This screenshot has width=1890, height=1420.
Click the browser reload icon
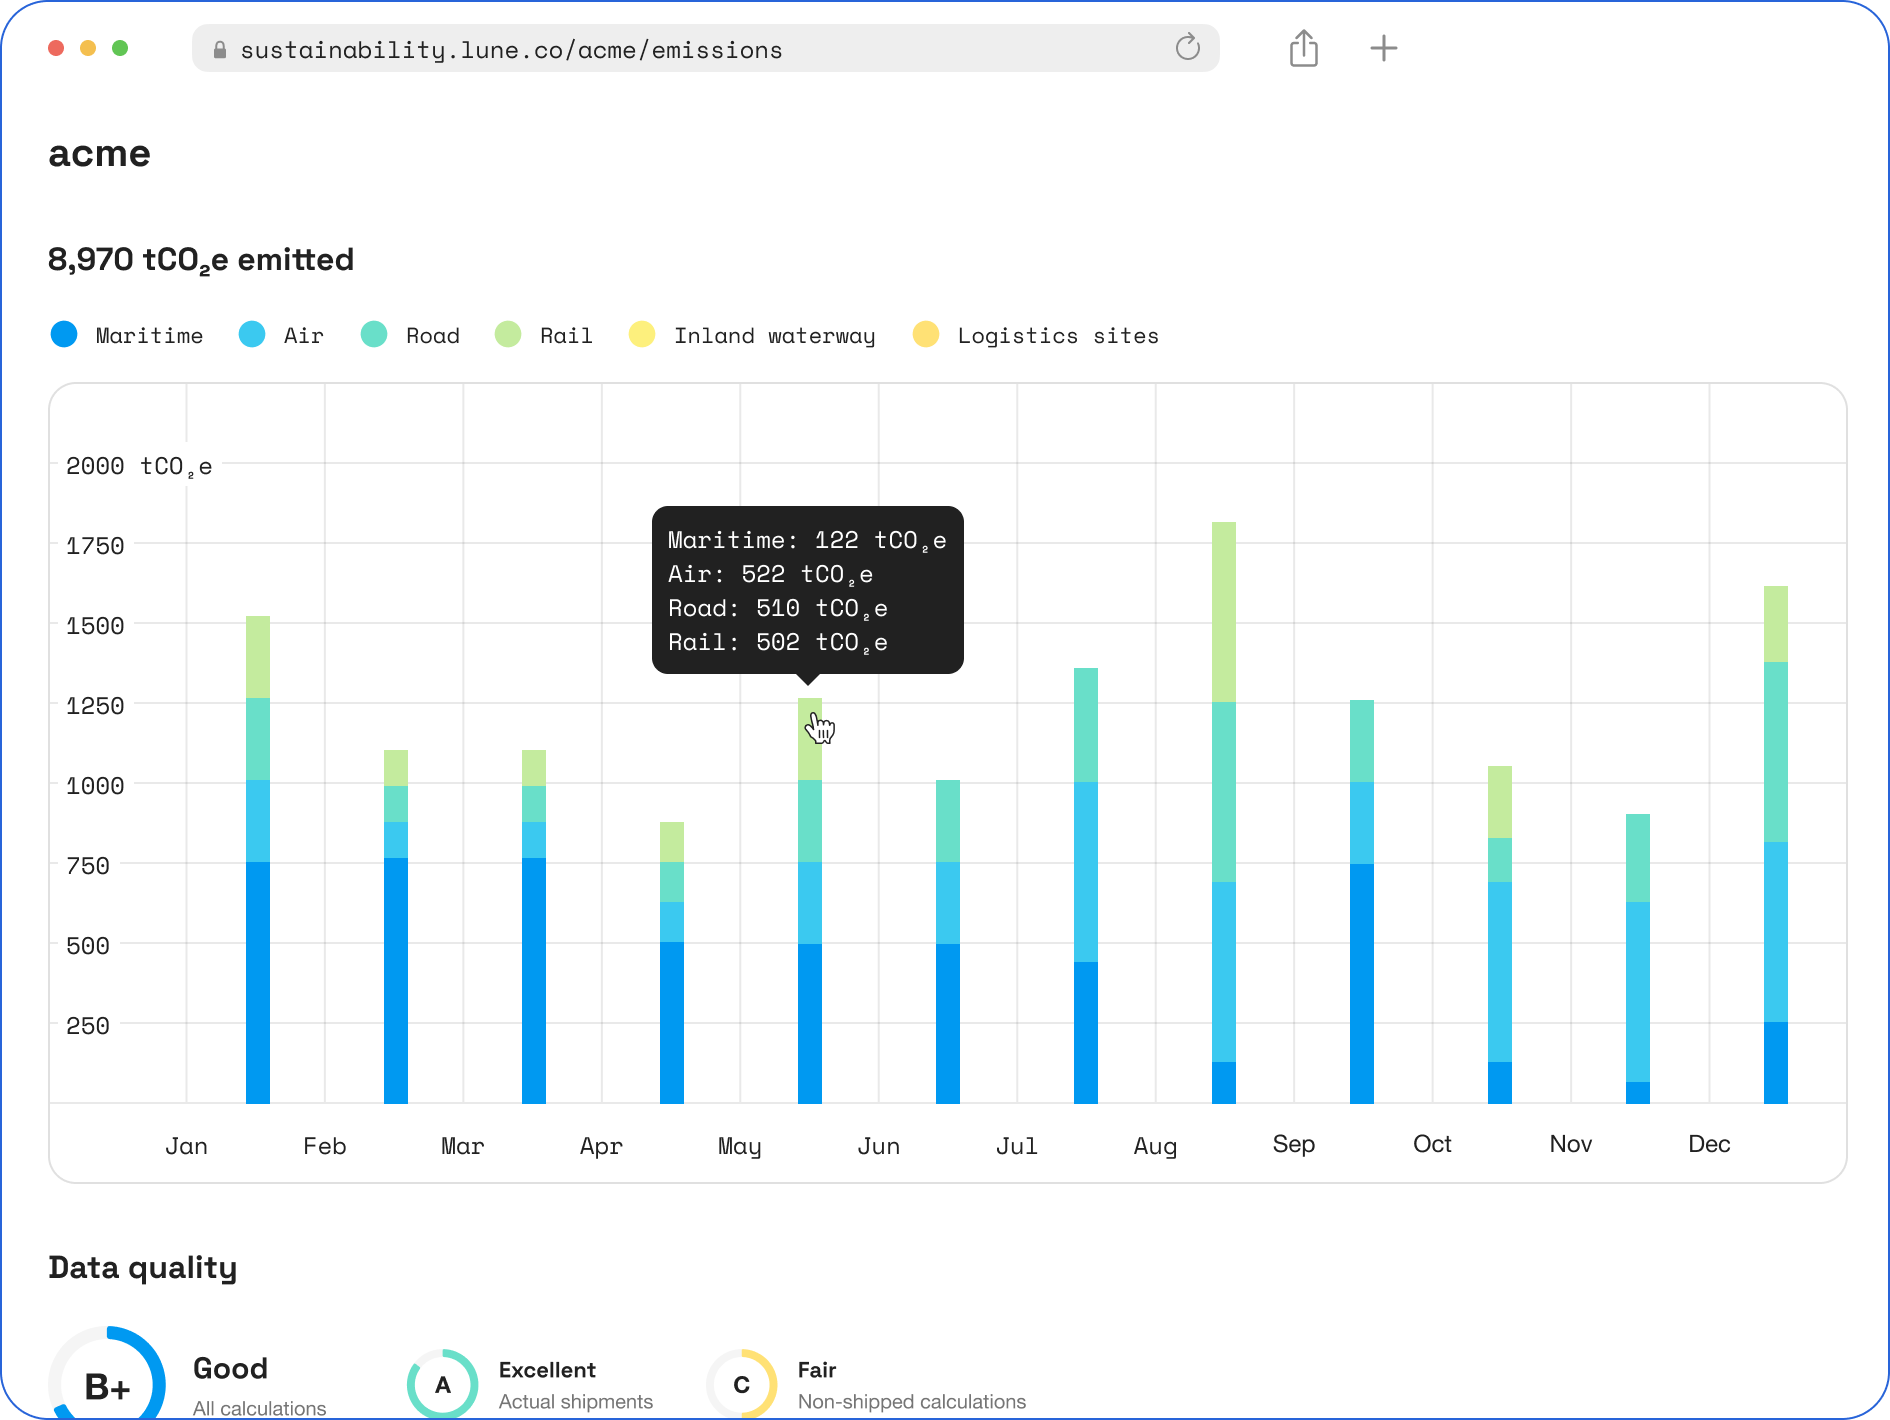coord(1187,47)
